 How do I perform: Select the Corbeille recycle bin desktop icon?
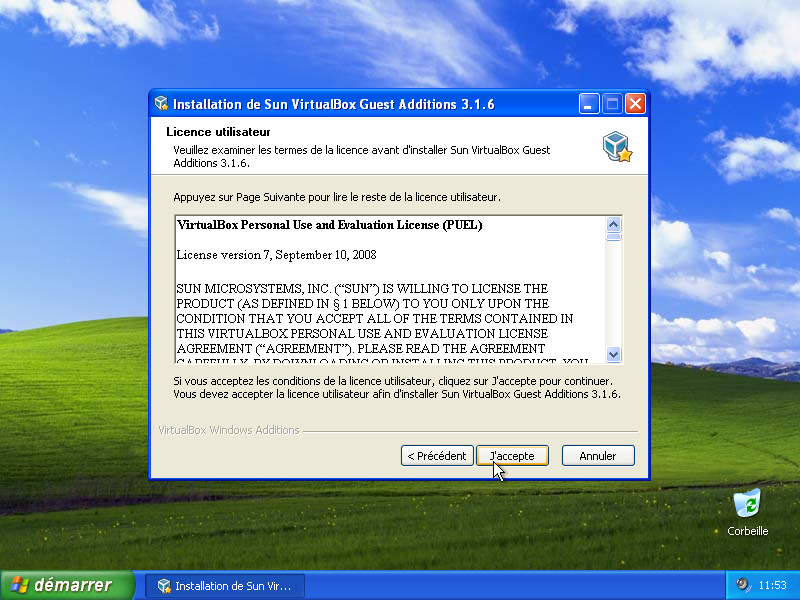coord(747,504)
